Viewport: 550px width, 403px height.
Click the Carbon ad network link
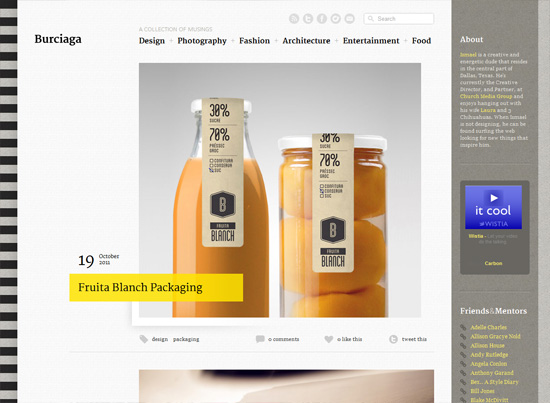coord(494,263)
